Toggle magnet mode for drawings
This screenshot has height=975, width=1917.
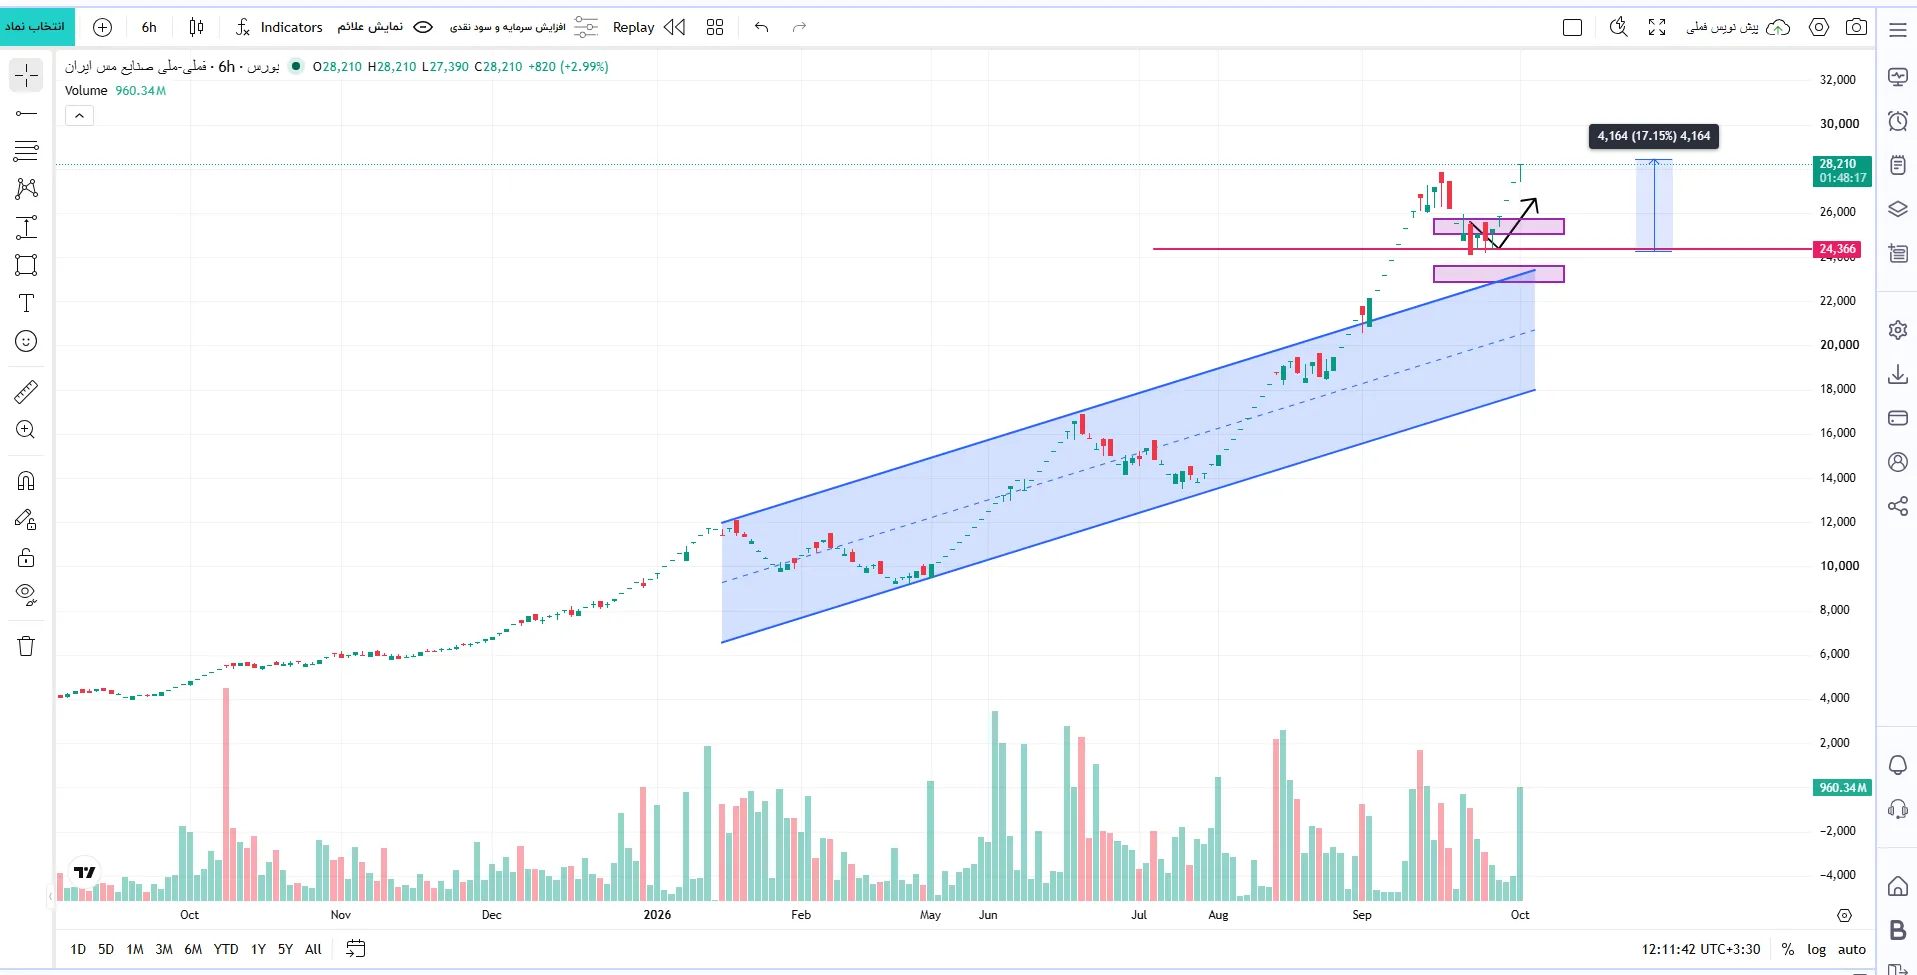click(x=26, y=481)
